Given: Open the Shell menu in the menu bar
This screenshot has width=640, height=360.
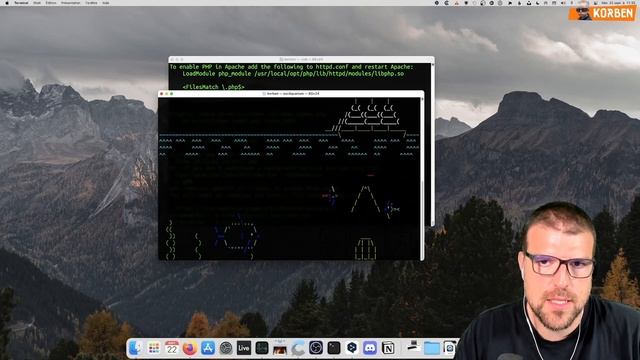Looking at the screenshot, I should click(37, 3).
